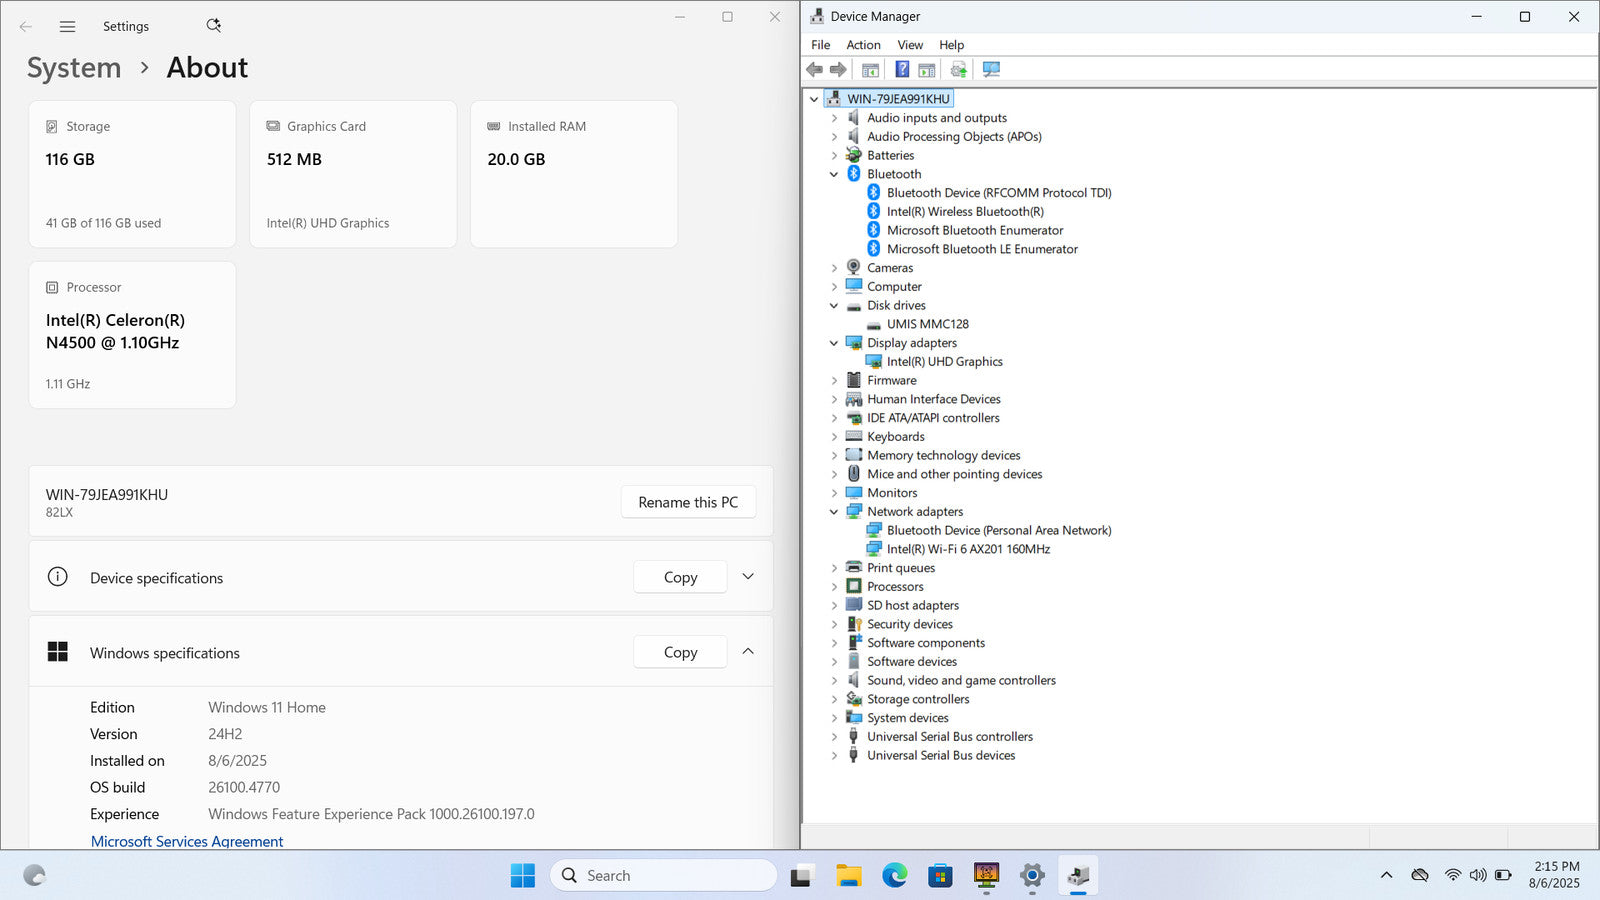Select Sound, video and game controllers
1600x900 pixels.
[961, 681]
